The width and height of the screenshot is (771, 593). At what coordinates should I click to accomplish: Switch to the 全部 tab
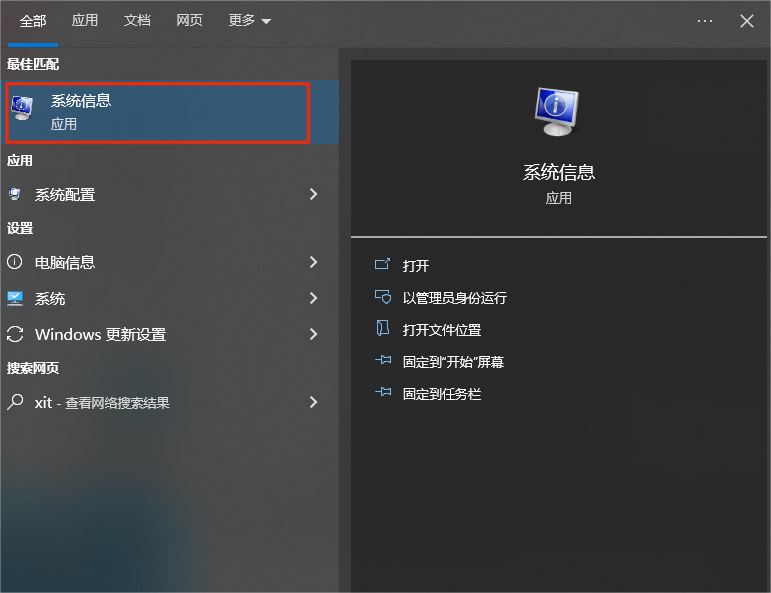tap(33, 21)
